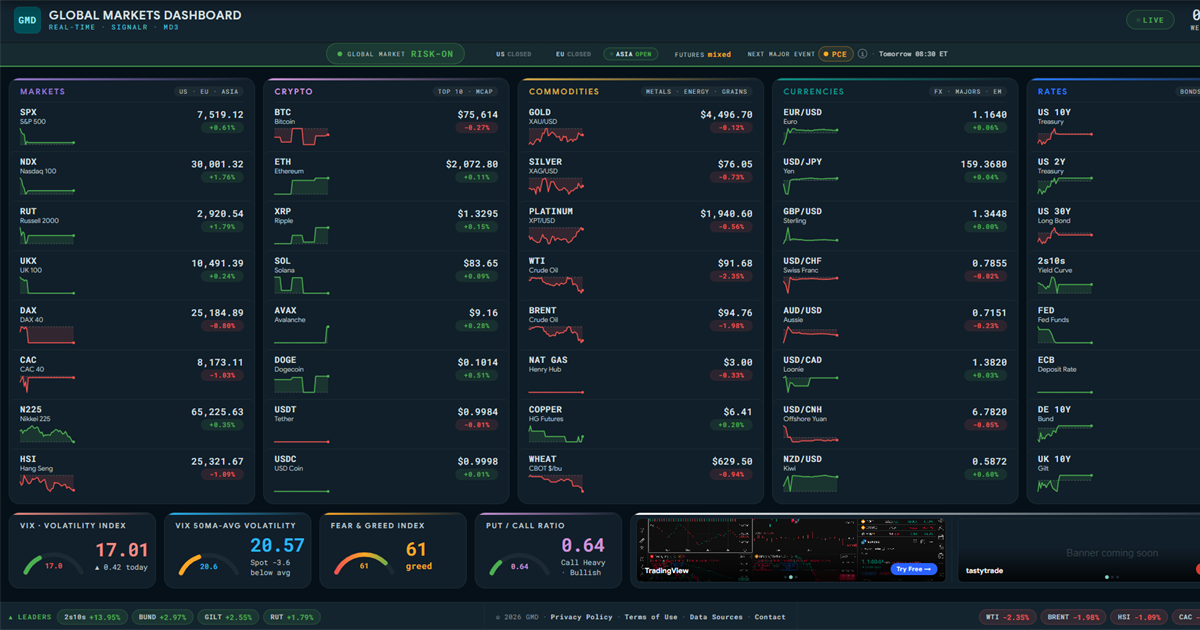Click the FX · Majors · EM chip
The width and height of the screenshot is (1200, 630).
(x=968, y=91)
